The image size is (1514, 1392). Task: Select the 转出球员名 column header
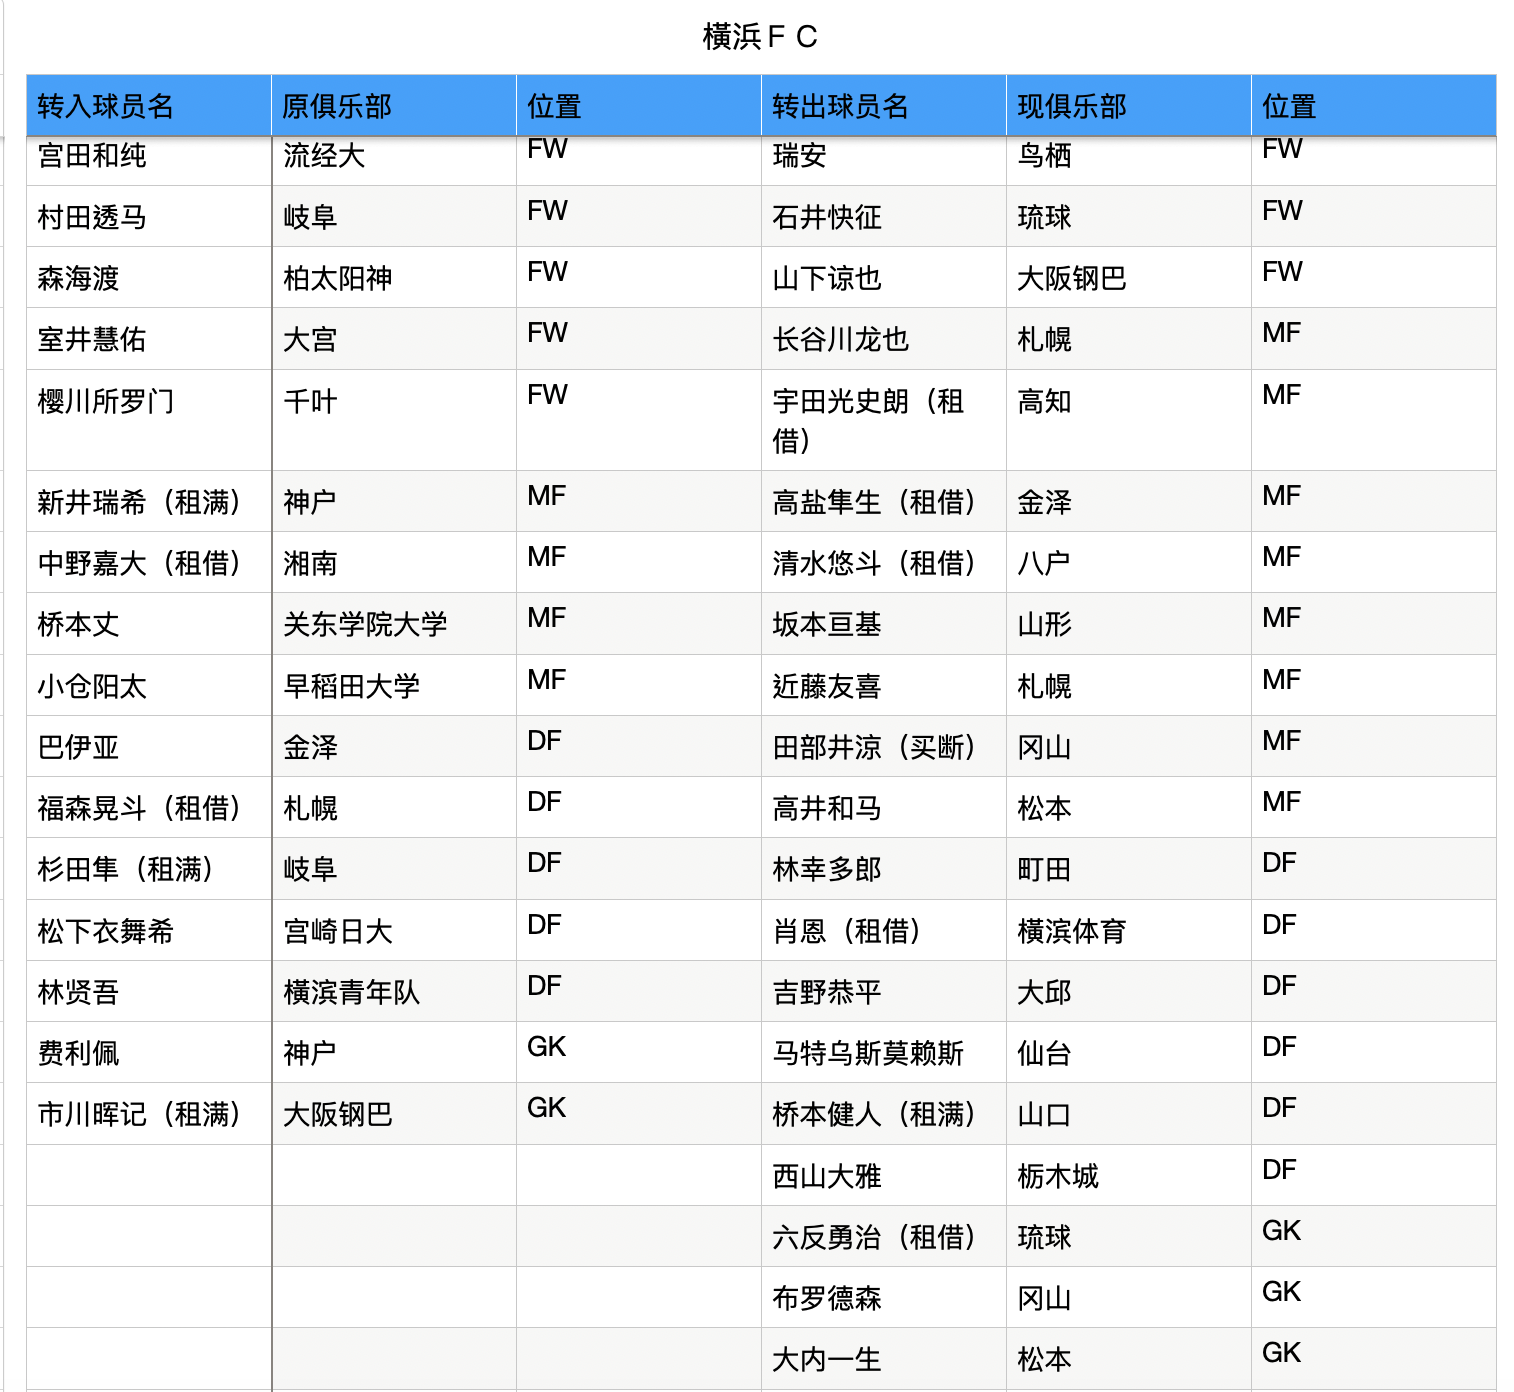click(x=884, y=106)
